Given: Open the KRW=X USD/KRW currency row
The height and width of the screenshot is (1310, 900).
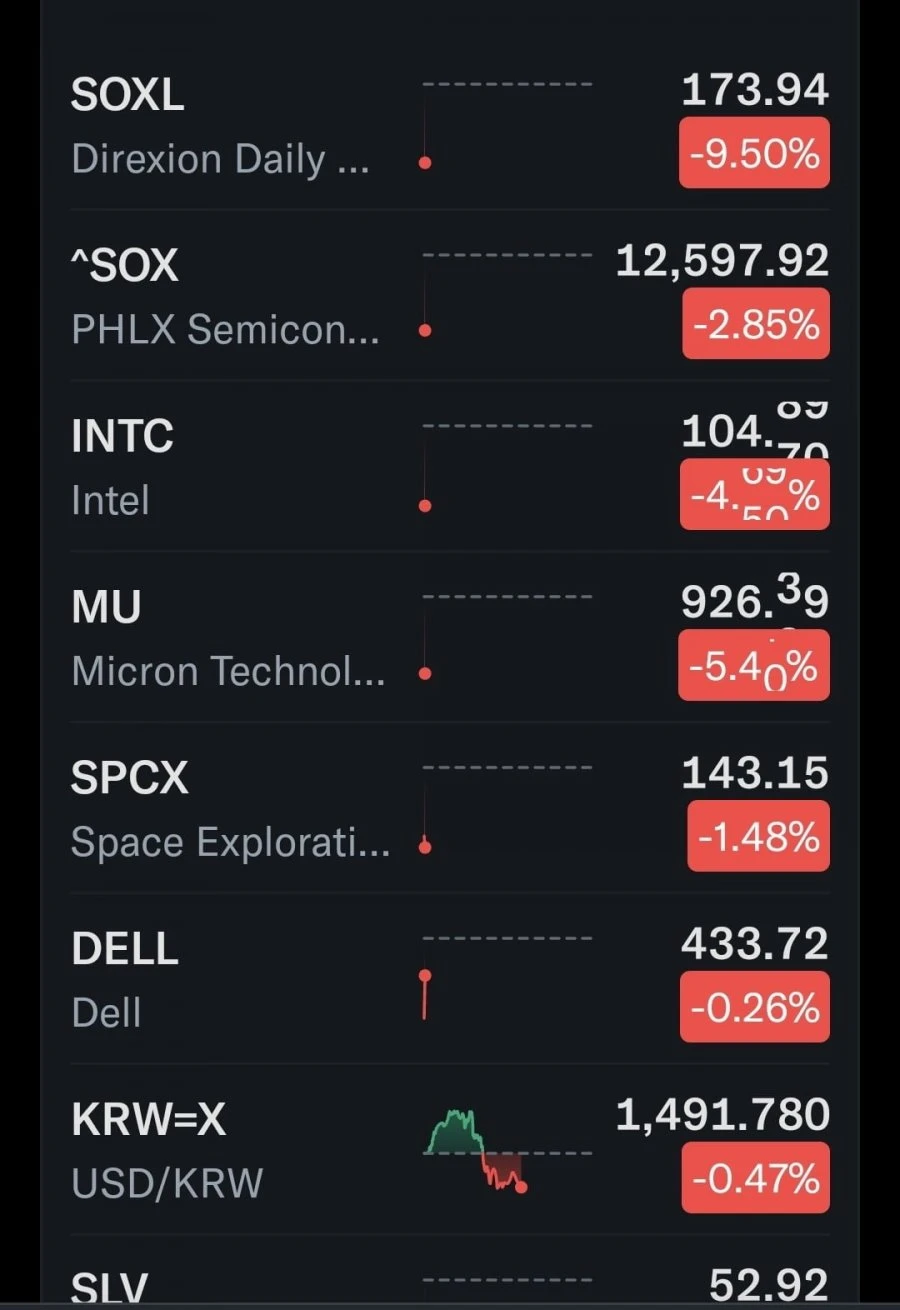Looking at the screenshot, I should click(x=450, y=1150).
